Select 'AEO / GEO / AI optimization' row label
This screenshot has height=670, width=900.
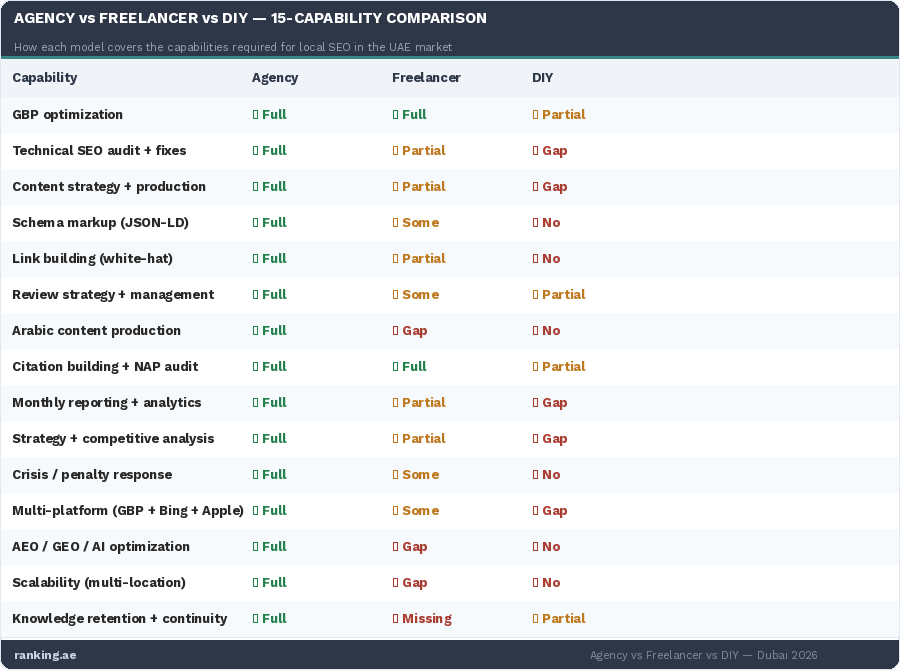tap(101, 547)
